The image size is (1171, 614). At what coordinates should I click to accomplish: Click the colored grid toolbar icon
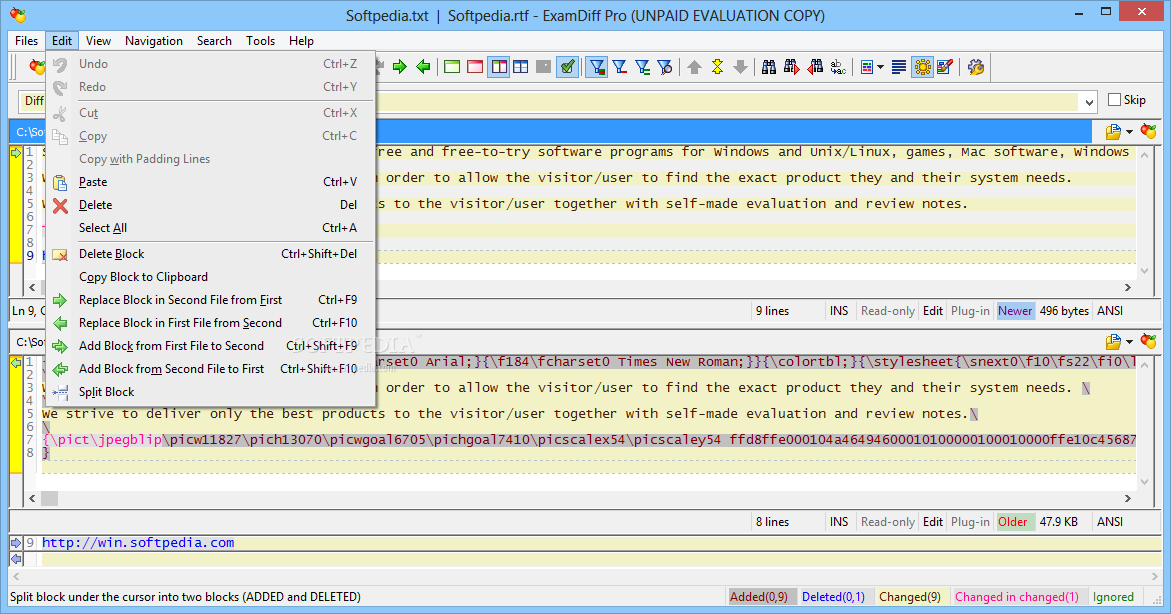click(867, 67)
